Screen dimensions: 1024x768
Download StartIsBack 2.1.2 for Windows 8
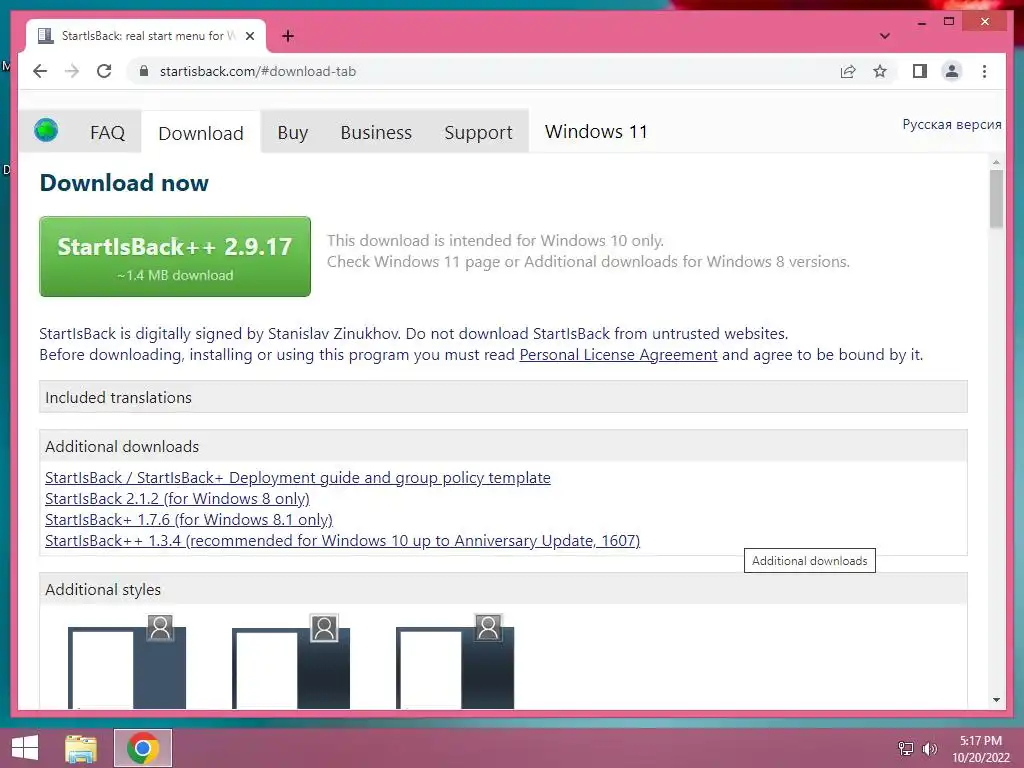tap(177, 498)
